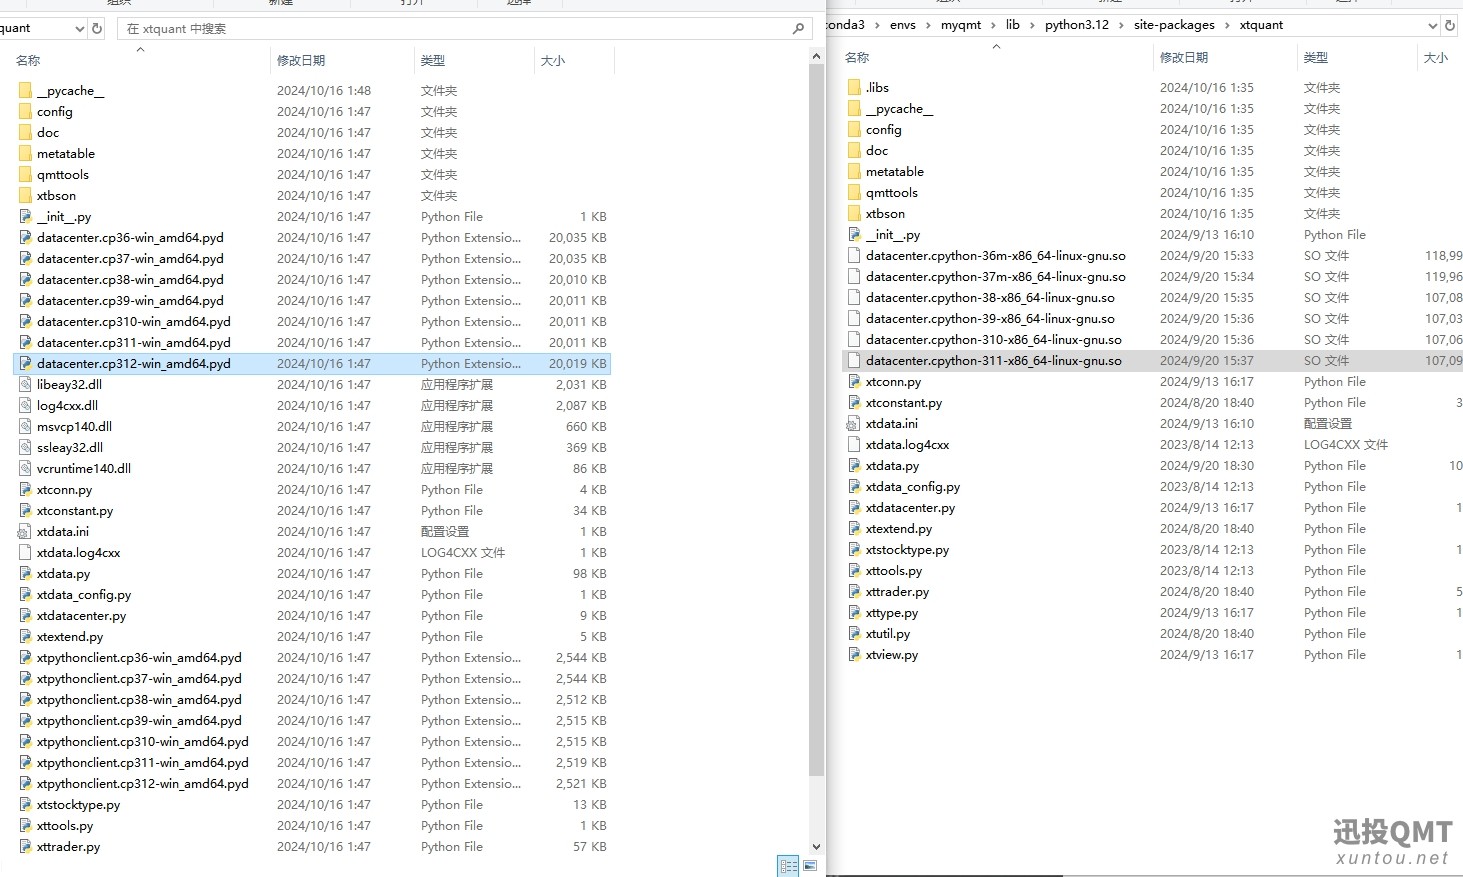This screenshot has height=877, width=1463.
Task: Click python3.12 breadcrumb in right window
Action: point(1077,25)
